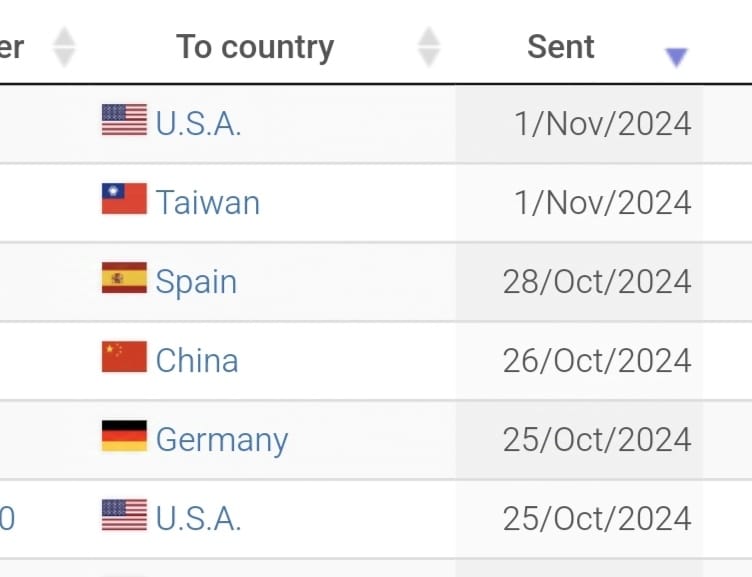Click the Sent column header
The image size is (752, 577).
pyautogui.click(x=561, y=47)
